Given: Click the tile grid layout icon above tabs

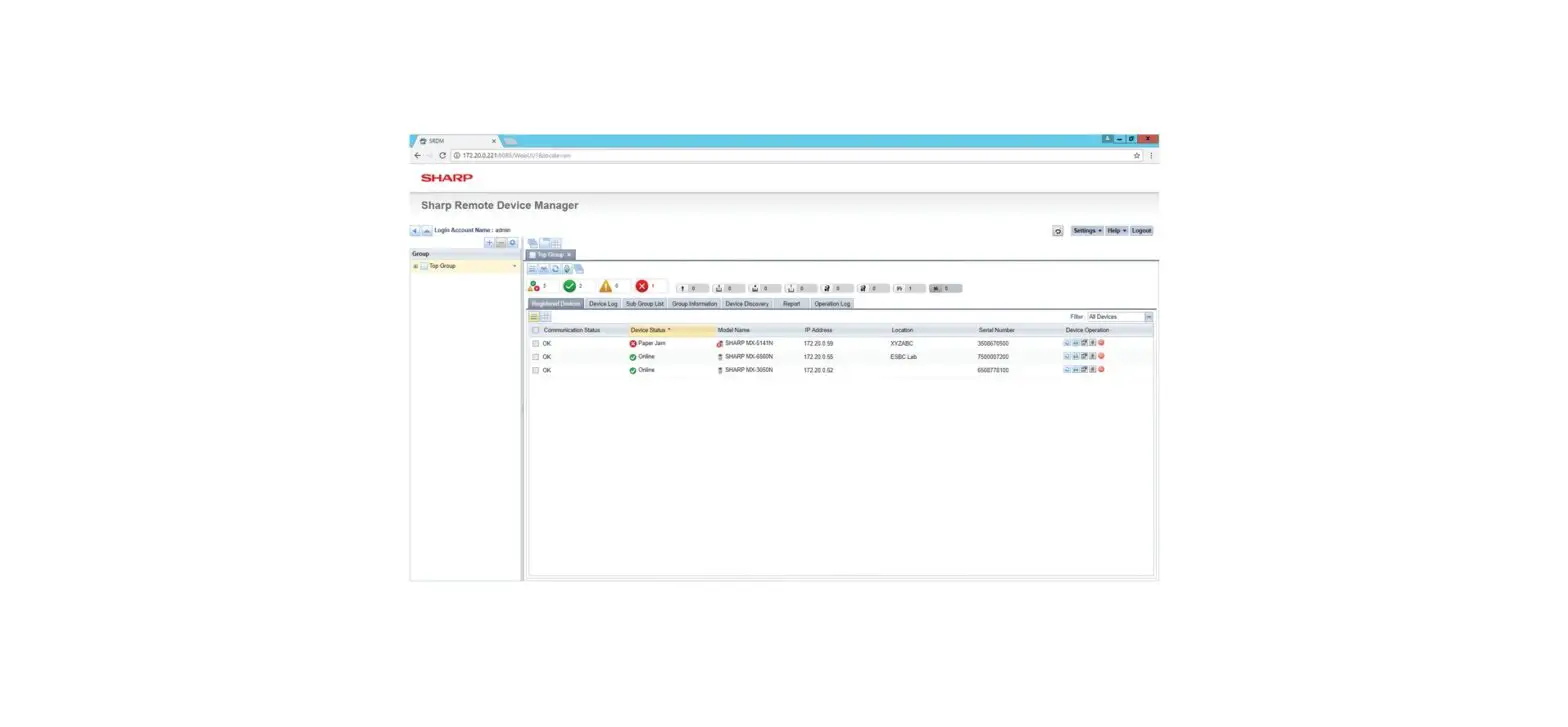Looking at the screenshot, I should [x=555, y=243].
